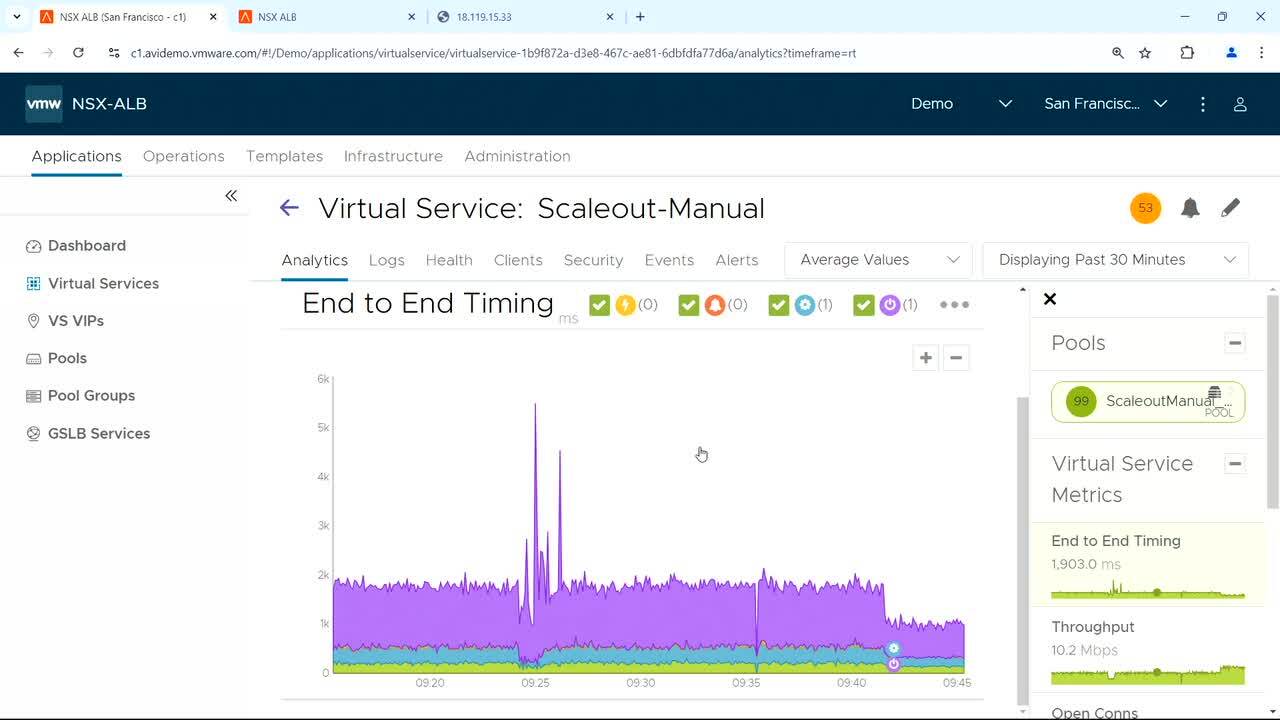Toggle the system events overlay checkbox
Viewport: 1280px width, 720px height.
coord(864,305)
